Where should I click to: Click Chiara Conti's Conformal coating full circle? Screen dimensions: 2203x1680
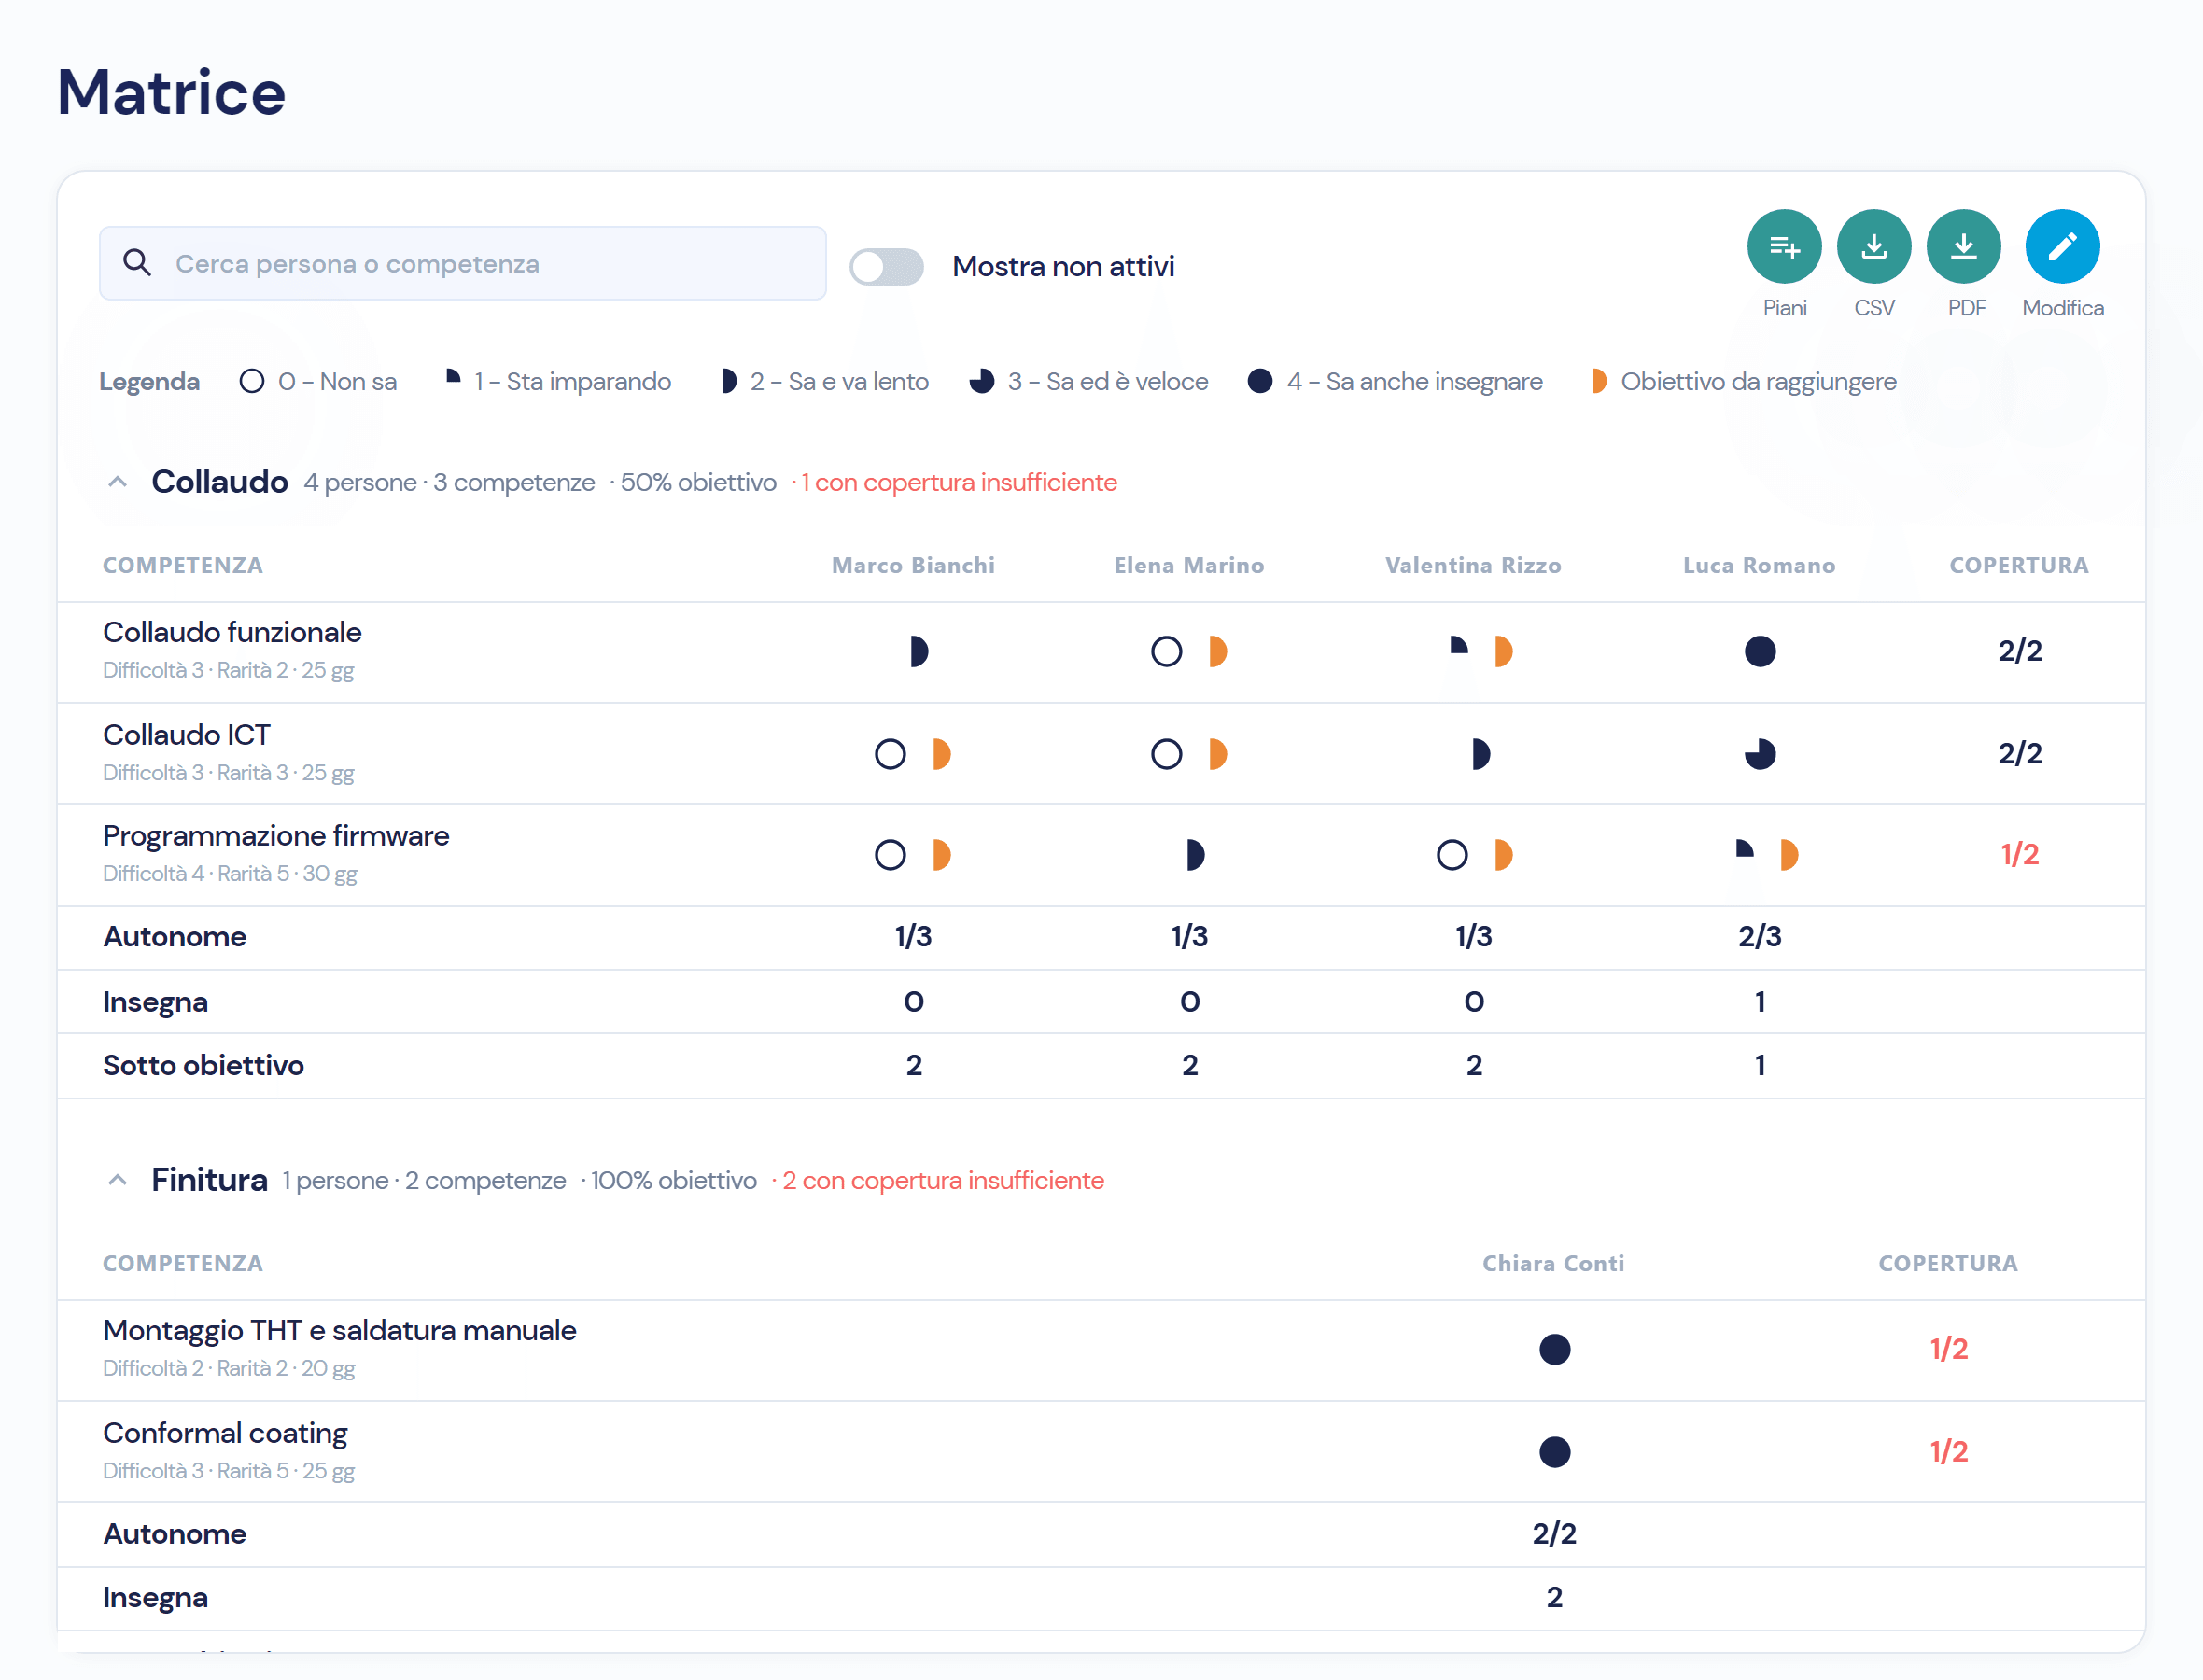tap(1554, 1451)
